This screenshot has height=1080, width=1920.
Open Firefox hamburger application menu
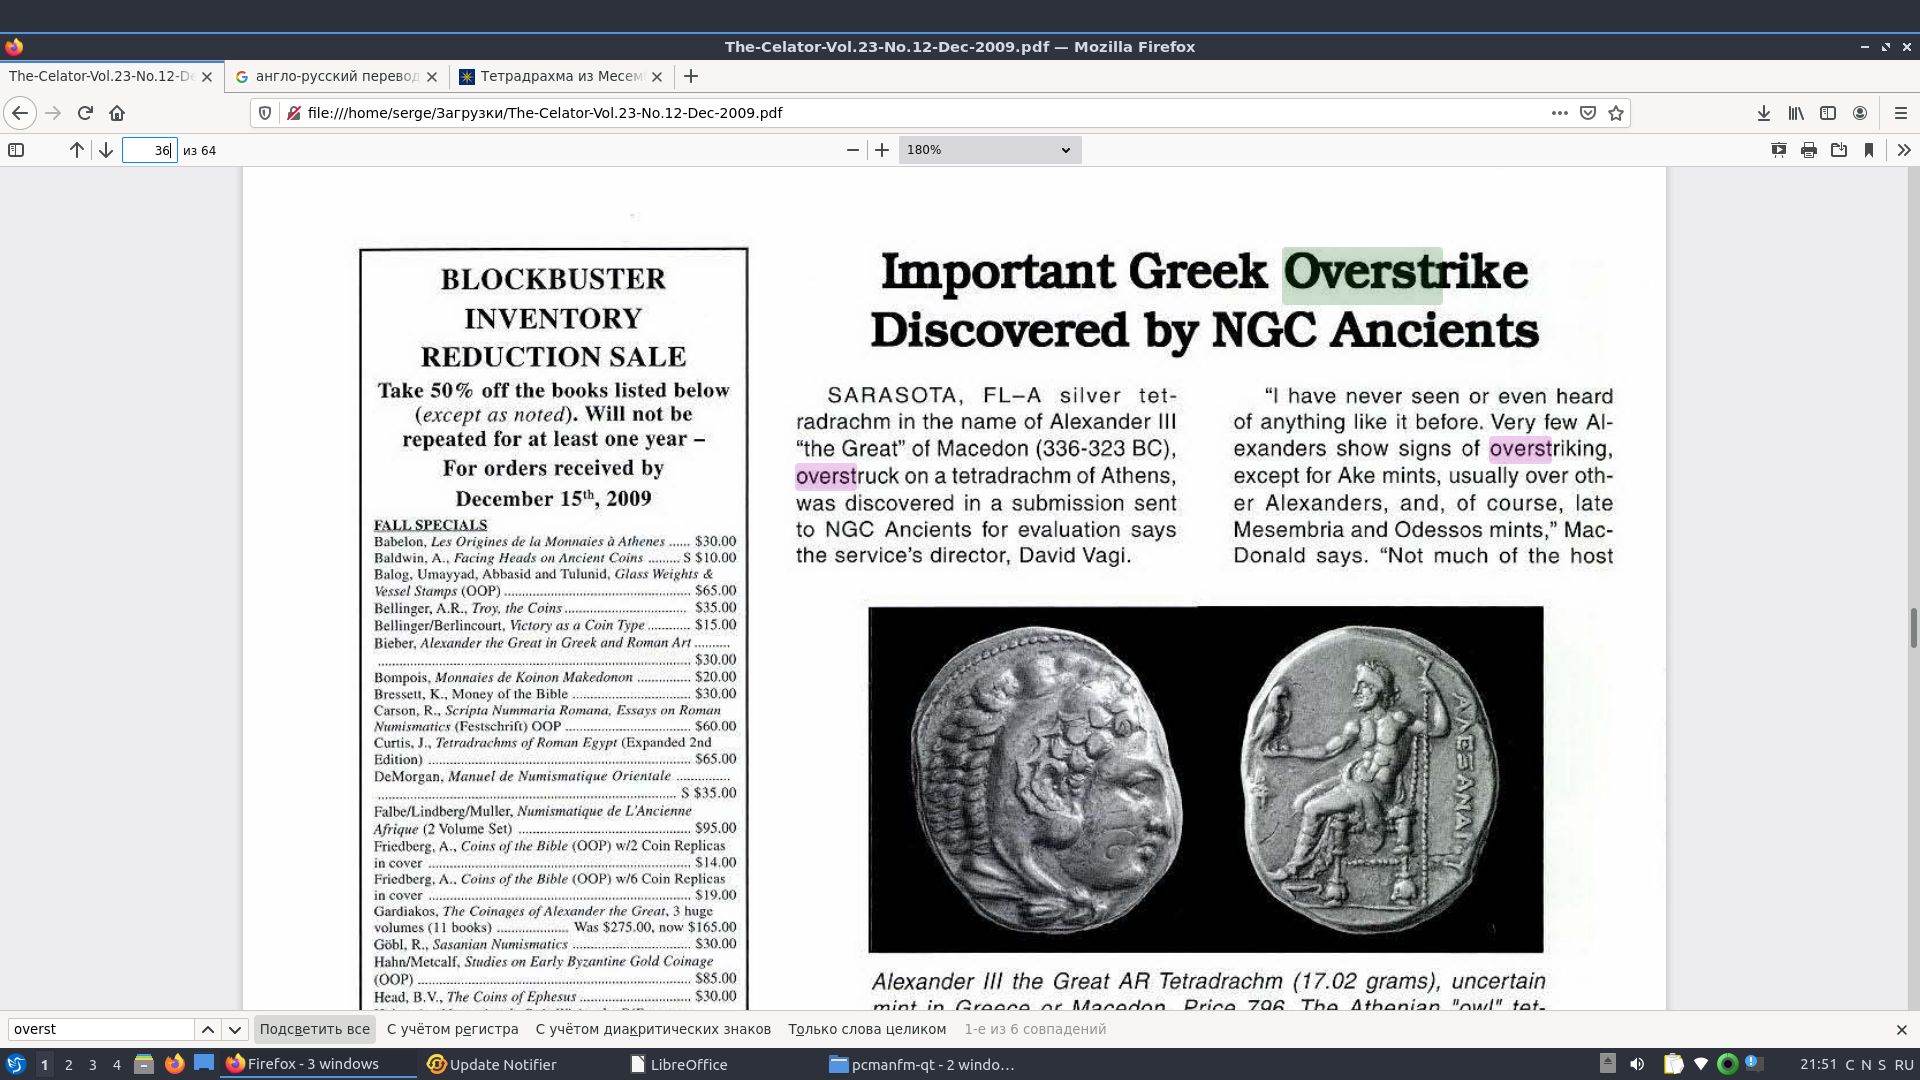tap(1901, 113)
